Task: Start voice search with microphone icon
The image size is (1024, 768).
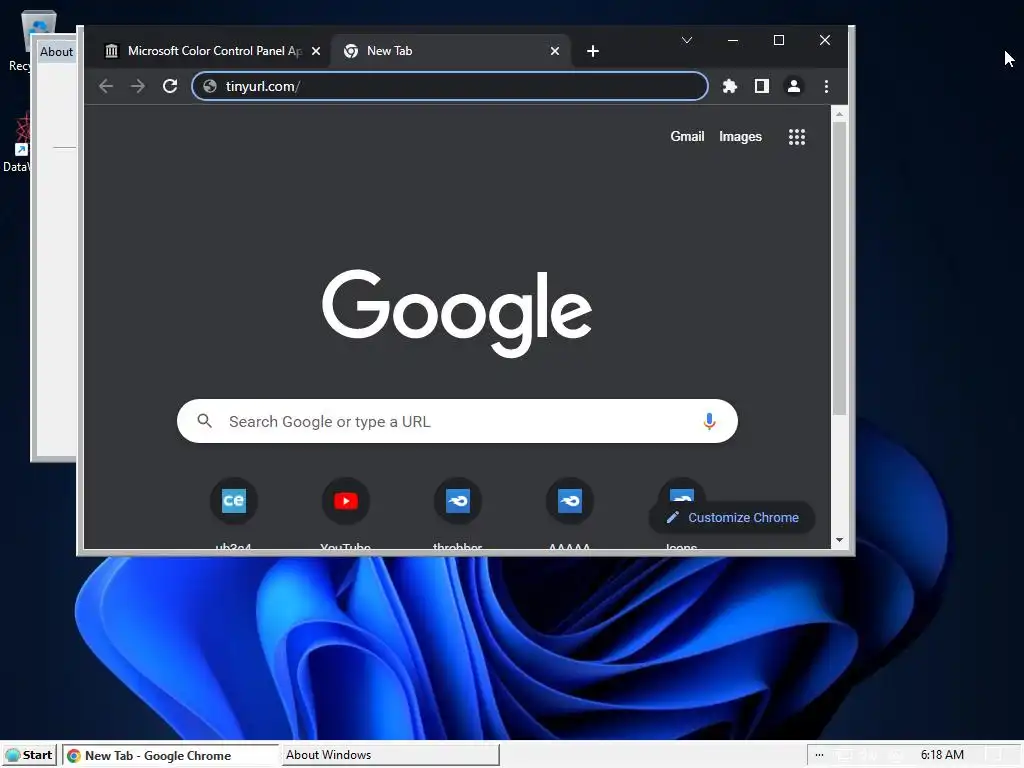Action: (x=709, y=421)
